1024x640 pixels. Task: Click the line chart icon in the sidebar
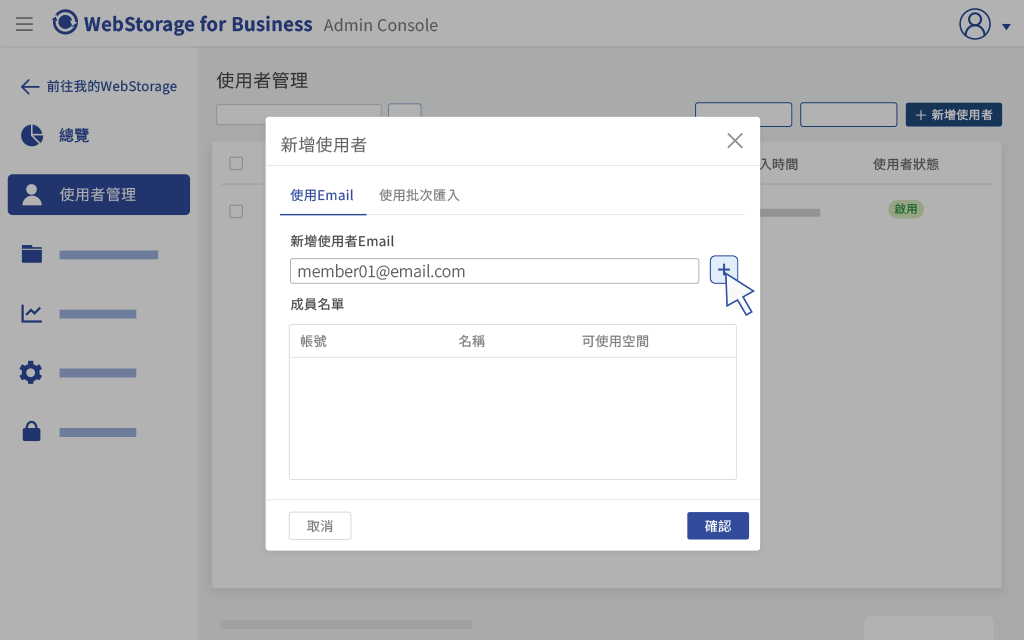[31, 313]
